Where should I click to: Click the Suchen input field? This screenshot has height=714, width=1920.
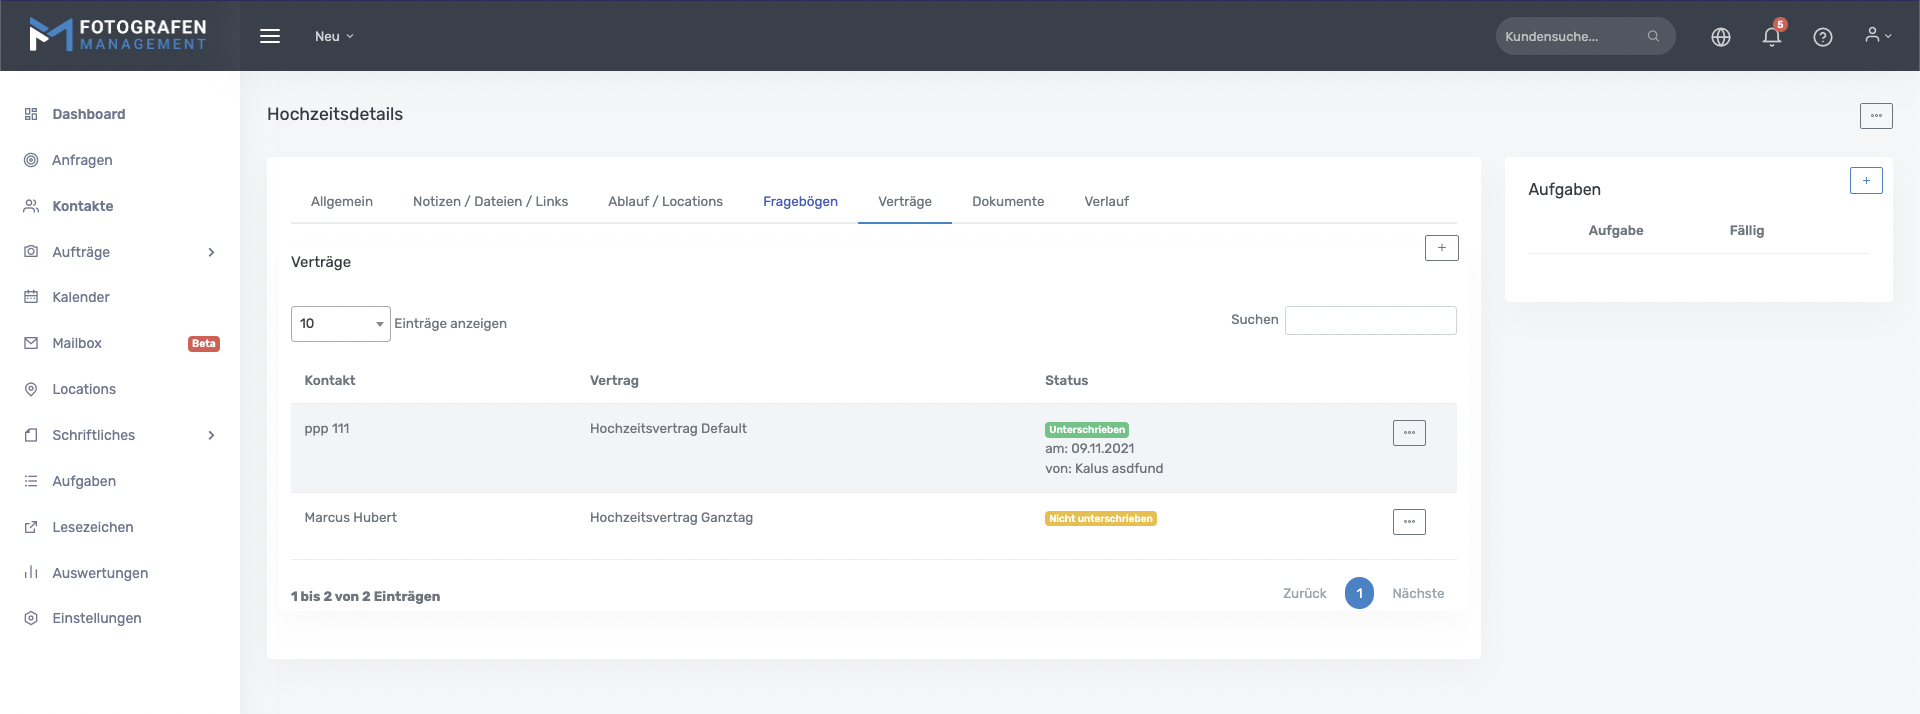1370,320
